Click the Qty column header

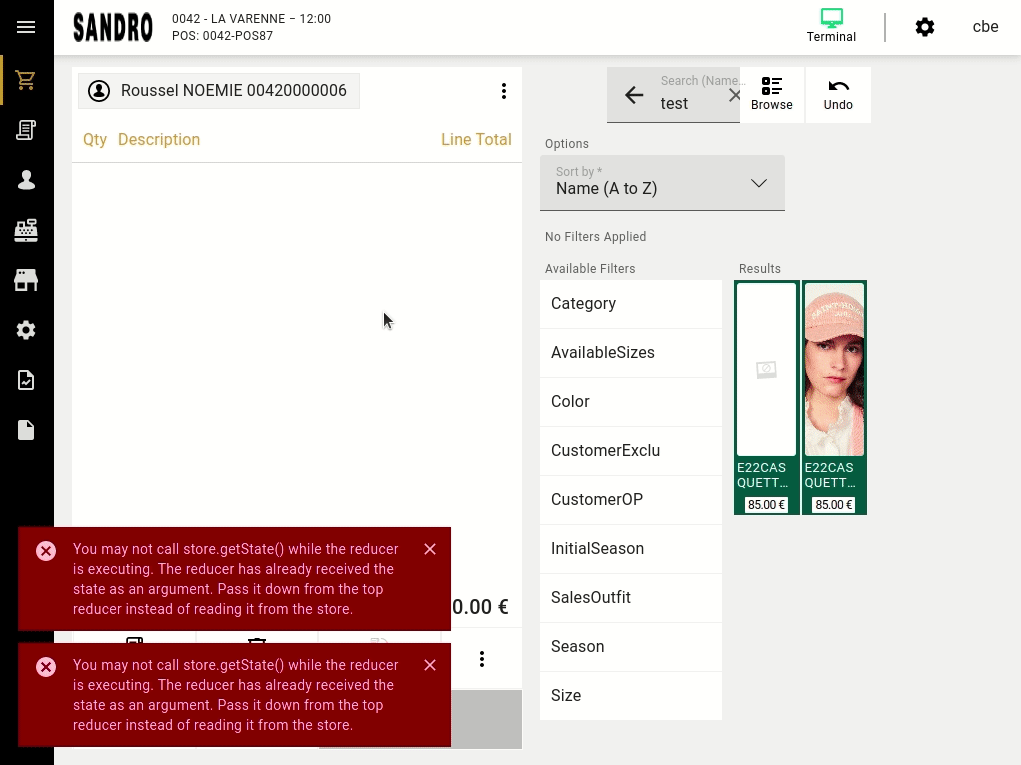95,139
